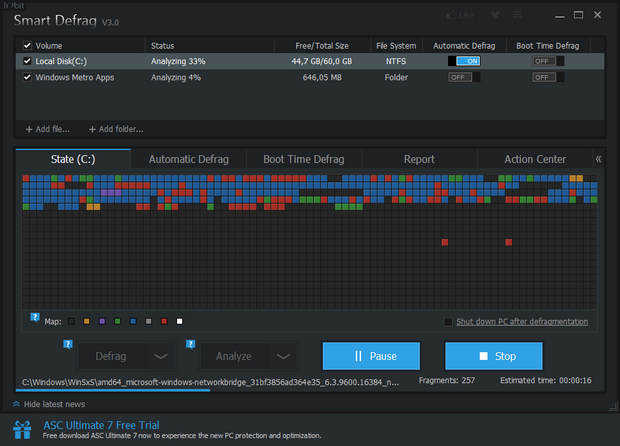Click the Automatic Defrag column header
620x446 pixels.
(x=464, y=46)
